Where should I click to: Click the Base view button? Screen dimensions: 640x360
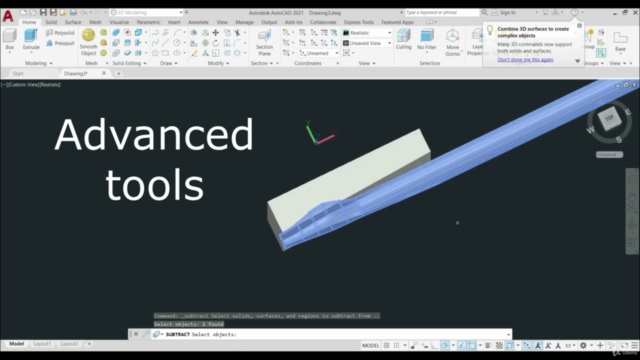click(x=620, y=41)
